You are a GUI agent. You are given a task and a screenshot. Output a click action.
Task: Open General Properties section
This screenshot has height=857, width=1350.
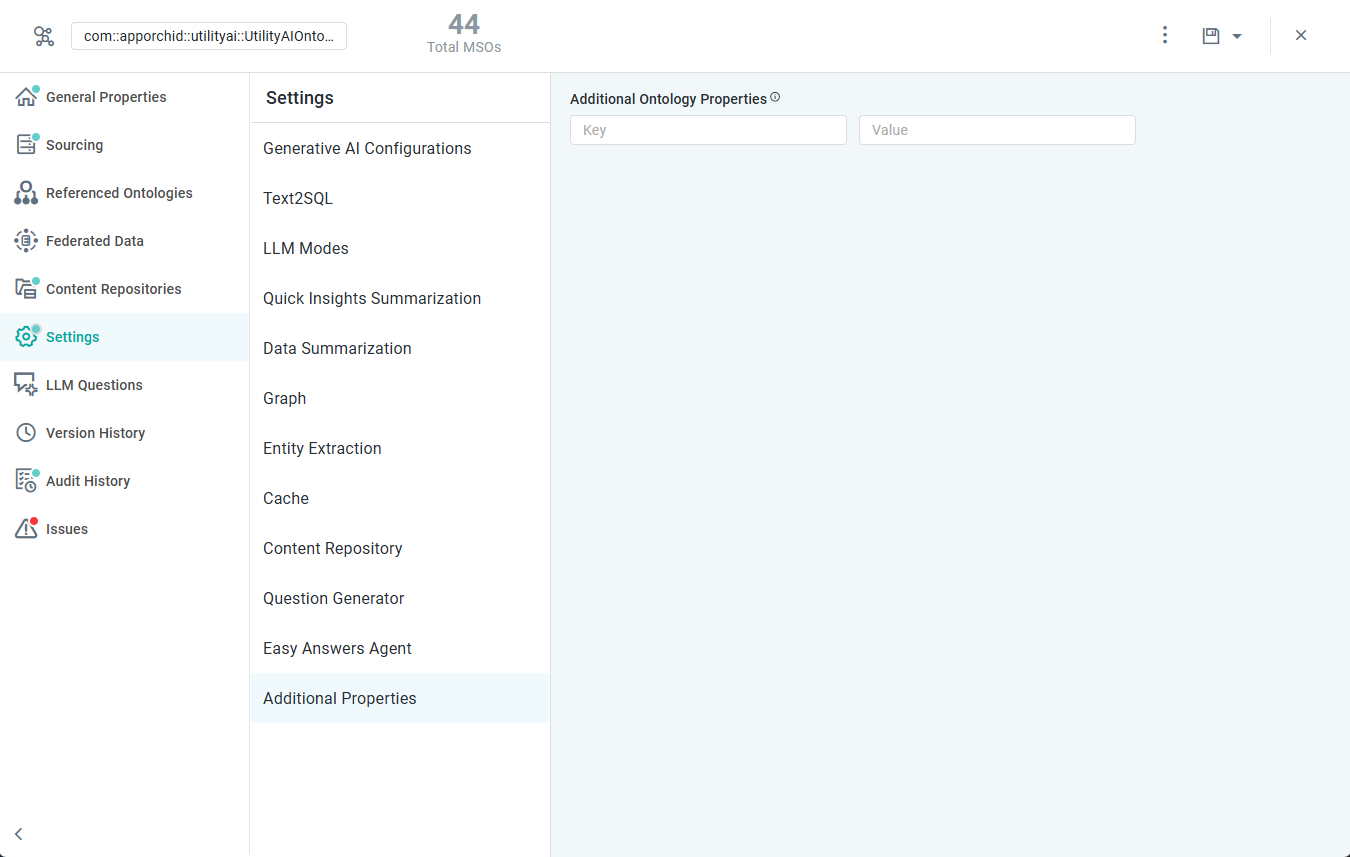tap(106, 97)
